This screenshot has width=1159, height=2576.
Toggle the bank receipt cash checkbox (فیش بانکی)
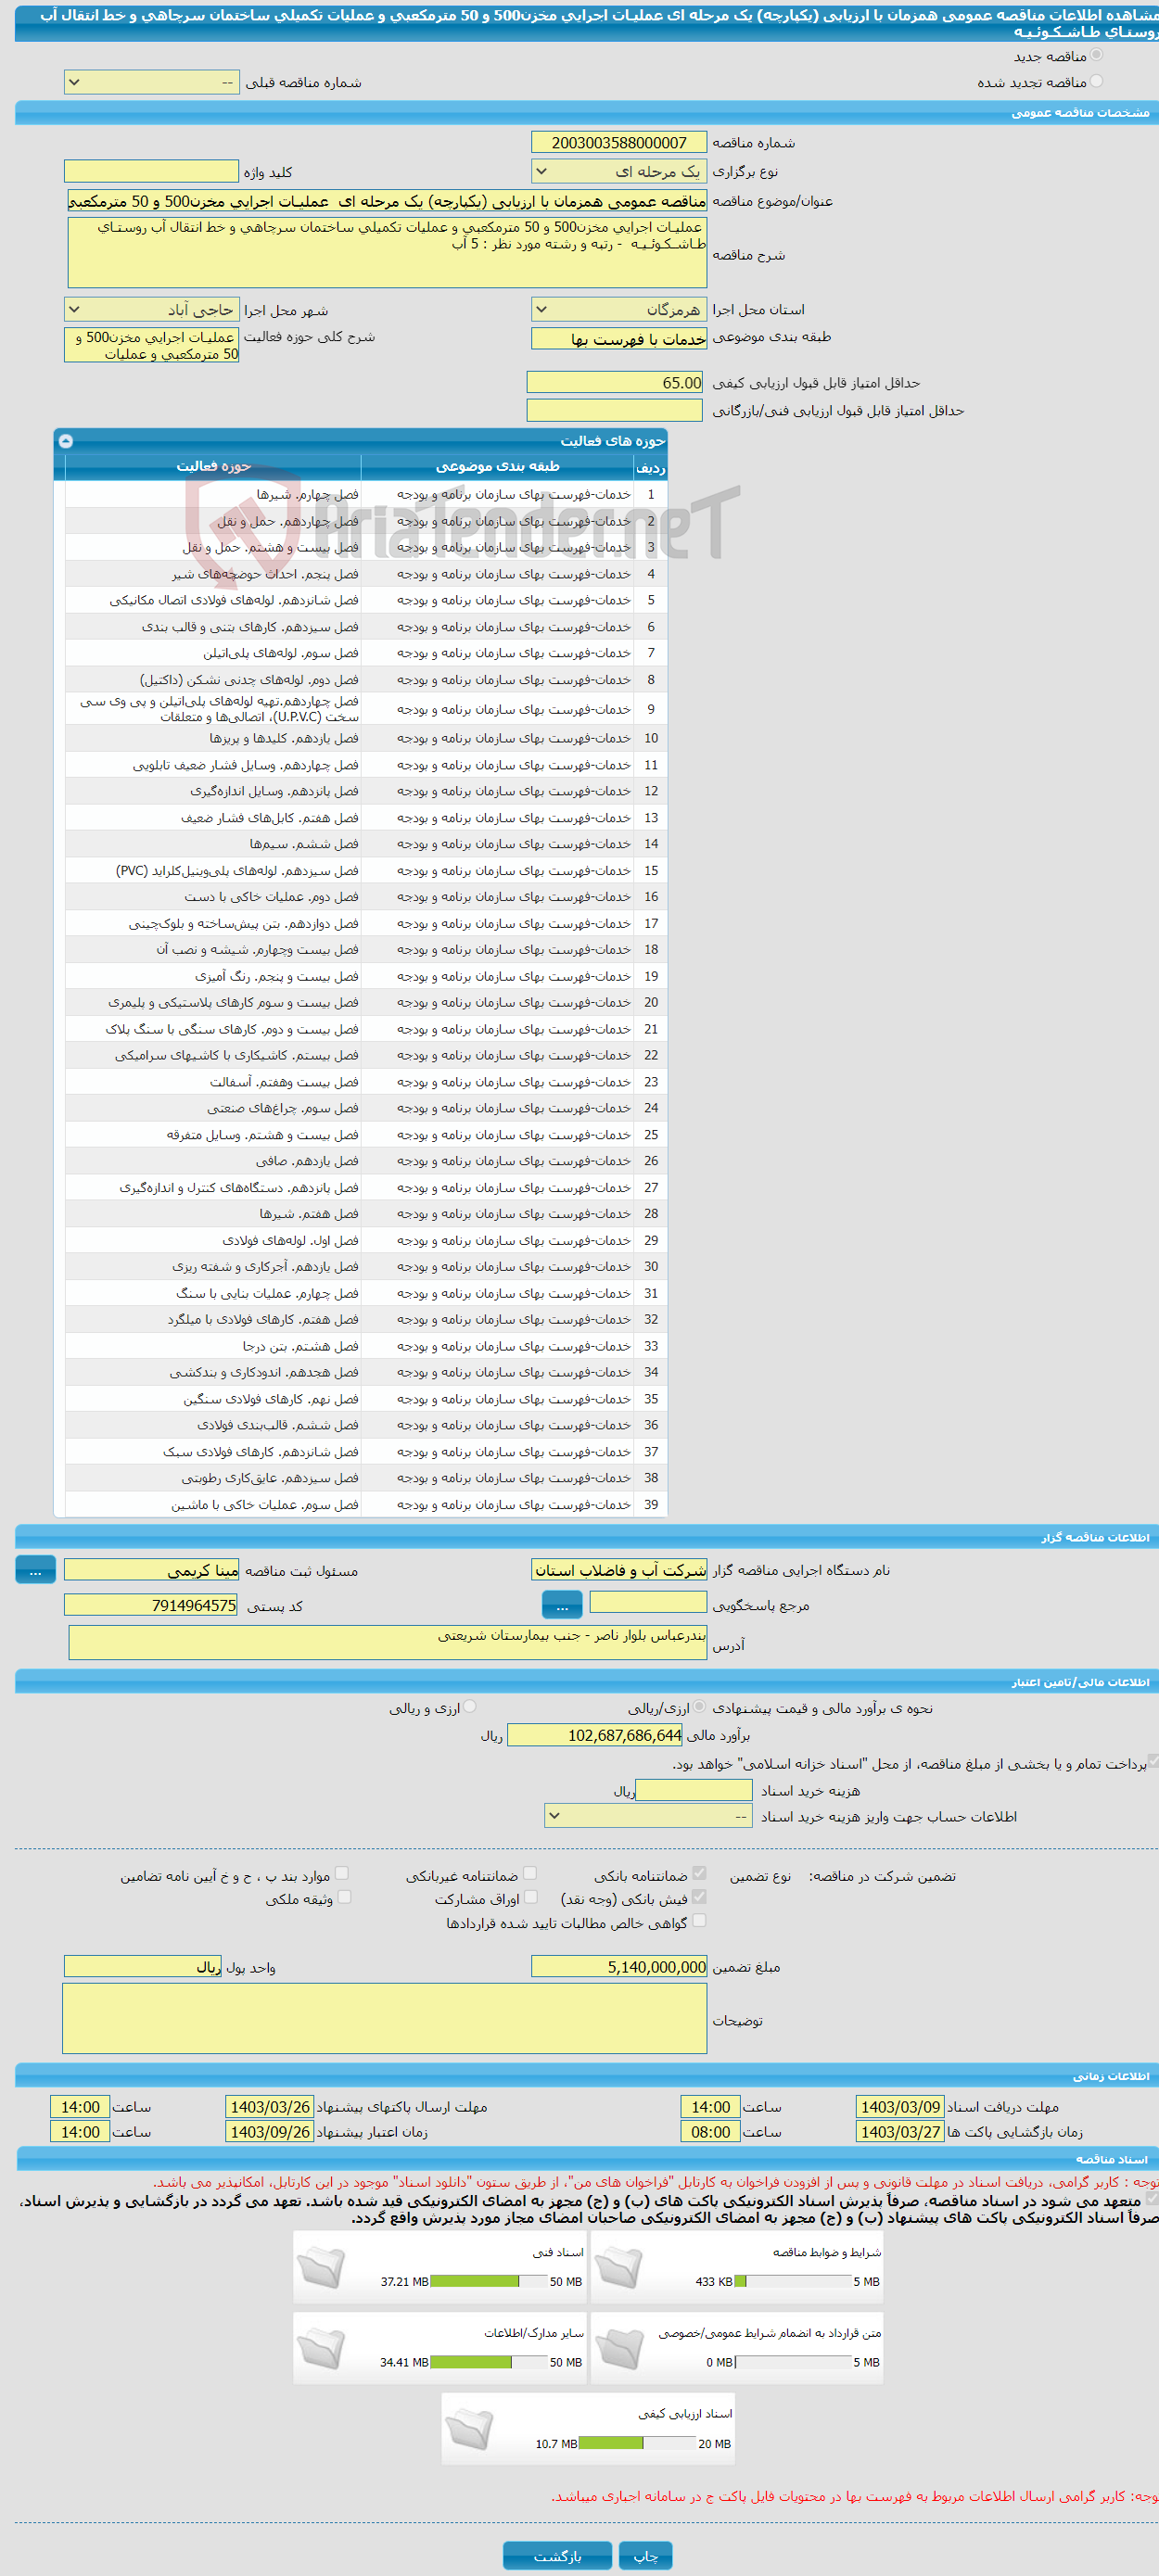[x=699, y=1897]
